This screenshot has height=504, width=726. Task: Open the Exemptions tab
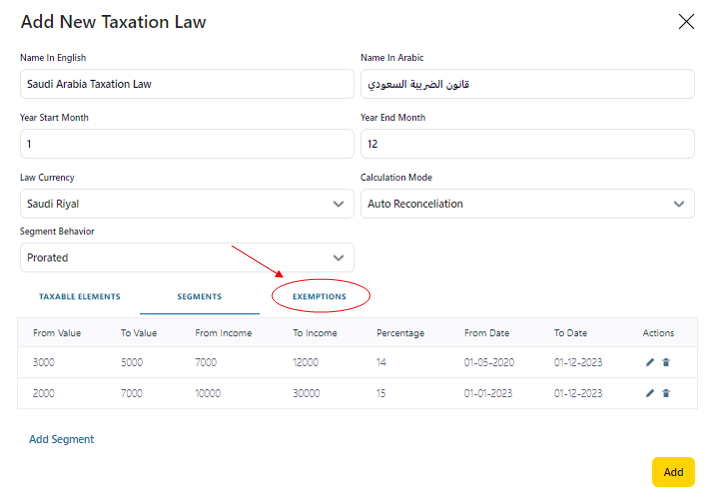pyautogui.click(x=319, y=297)
